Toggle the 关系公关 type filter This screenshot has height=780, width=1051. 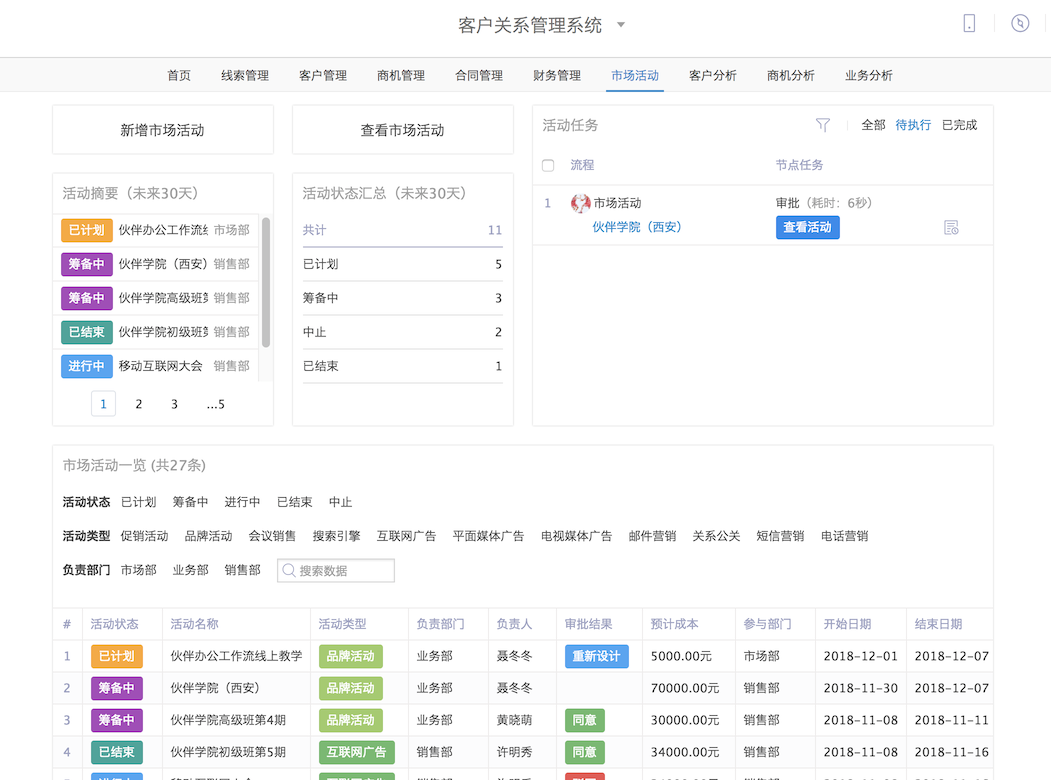[x=716, y=536]
